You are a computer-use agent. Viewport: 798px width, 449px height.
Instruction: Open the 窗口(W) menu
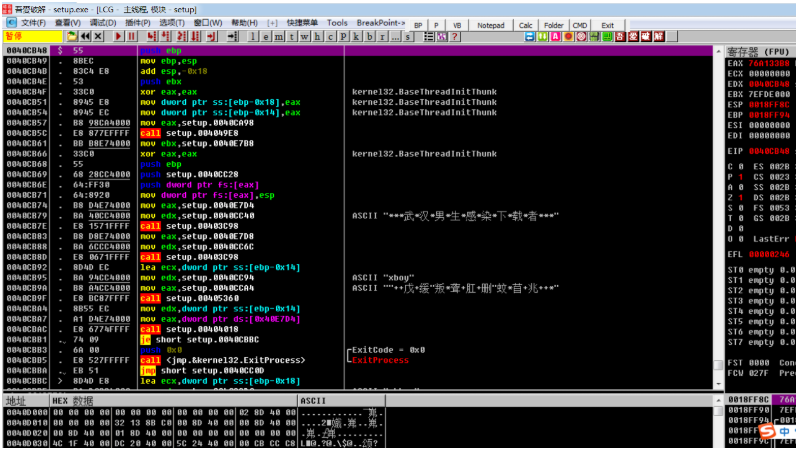click(x=208, y=23)
